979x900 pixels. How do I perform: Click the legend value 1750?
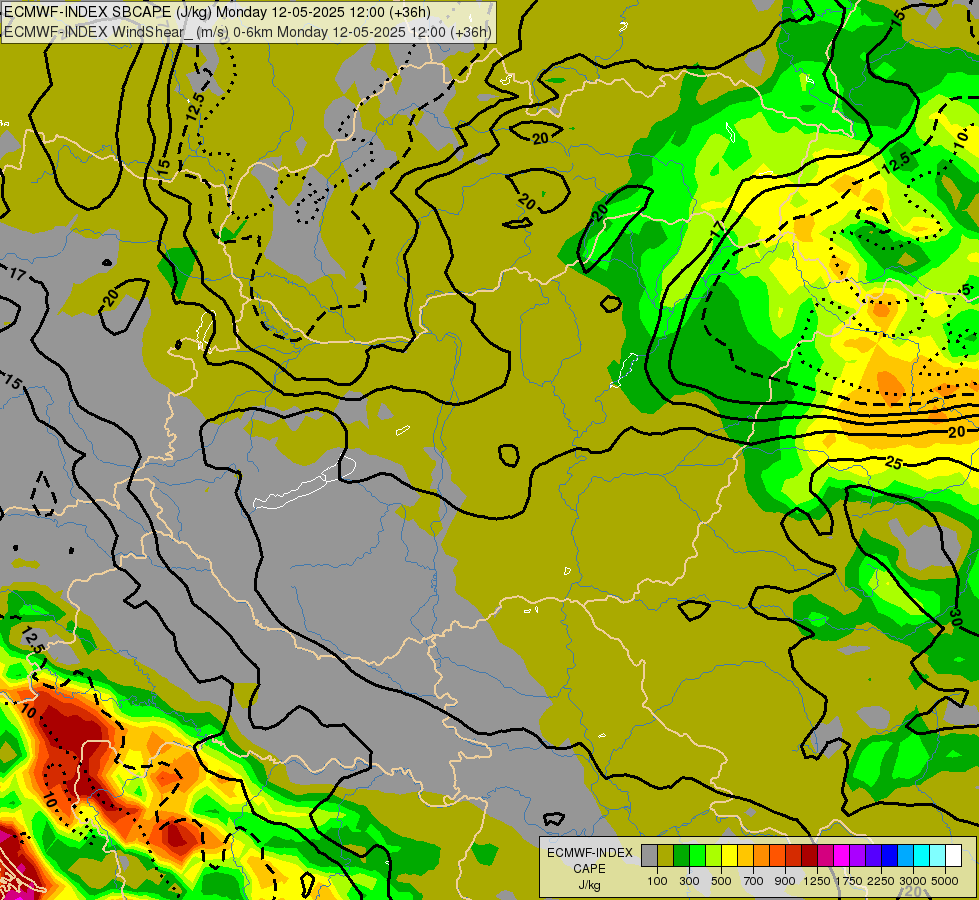click(849, 881)
